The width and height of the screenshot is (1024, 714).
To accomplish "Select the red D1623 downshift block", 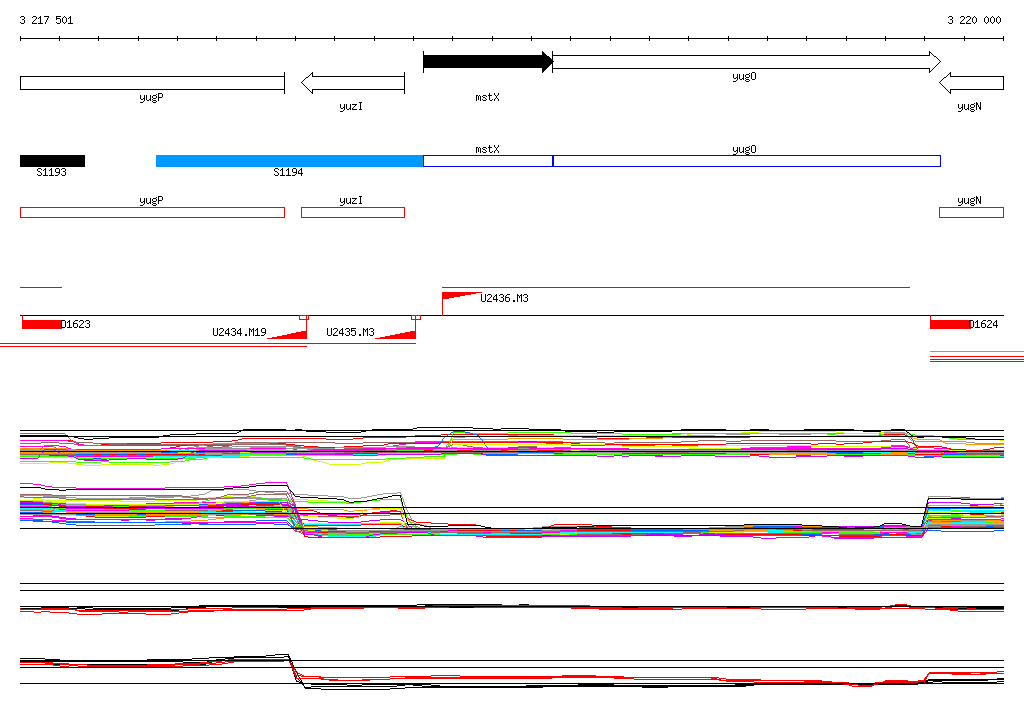I will point(41,324).
